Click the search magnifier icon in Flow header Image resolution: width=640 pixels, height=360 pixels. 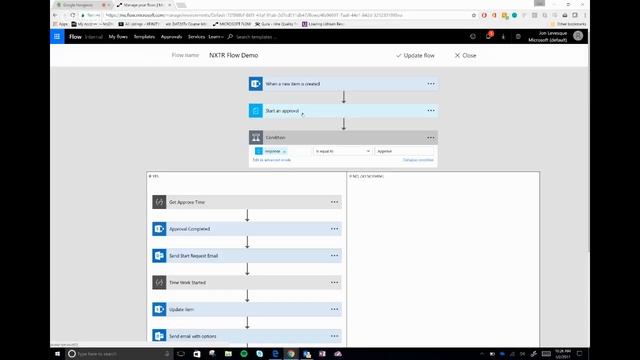tap(230, 37)
